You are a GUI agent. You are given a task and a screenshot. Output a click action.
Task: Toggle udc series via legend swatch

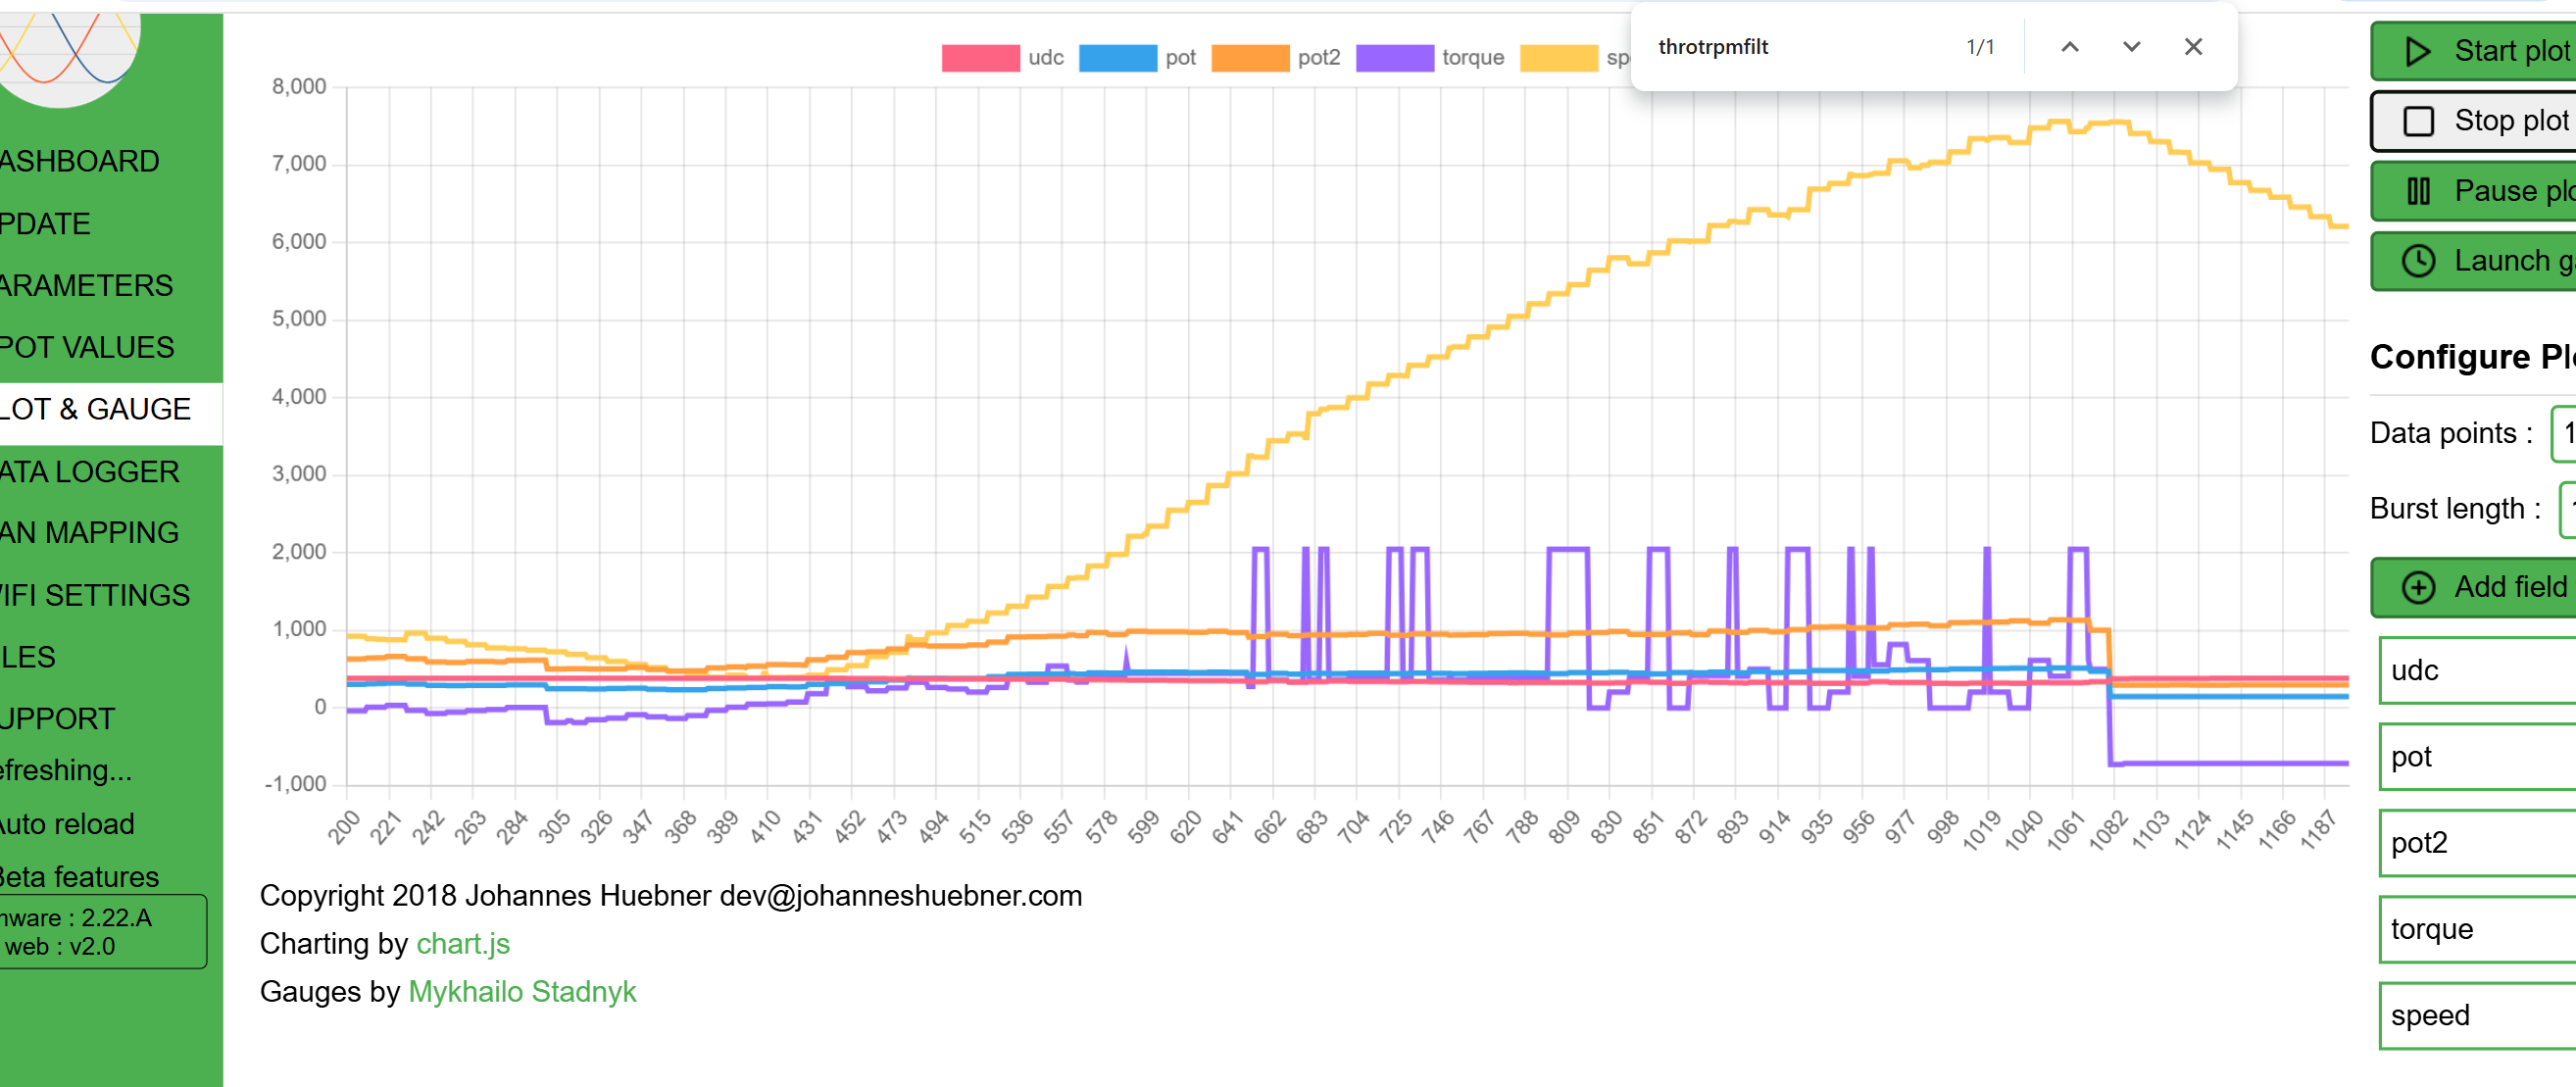(979, 58)
